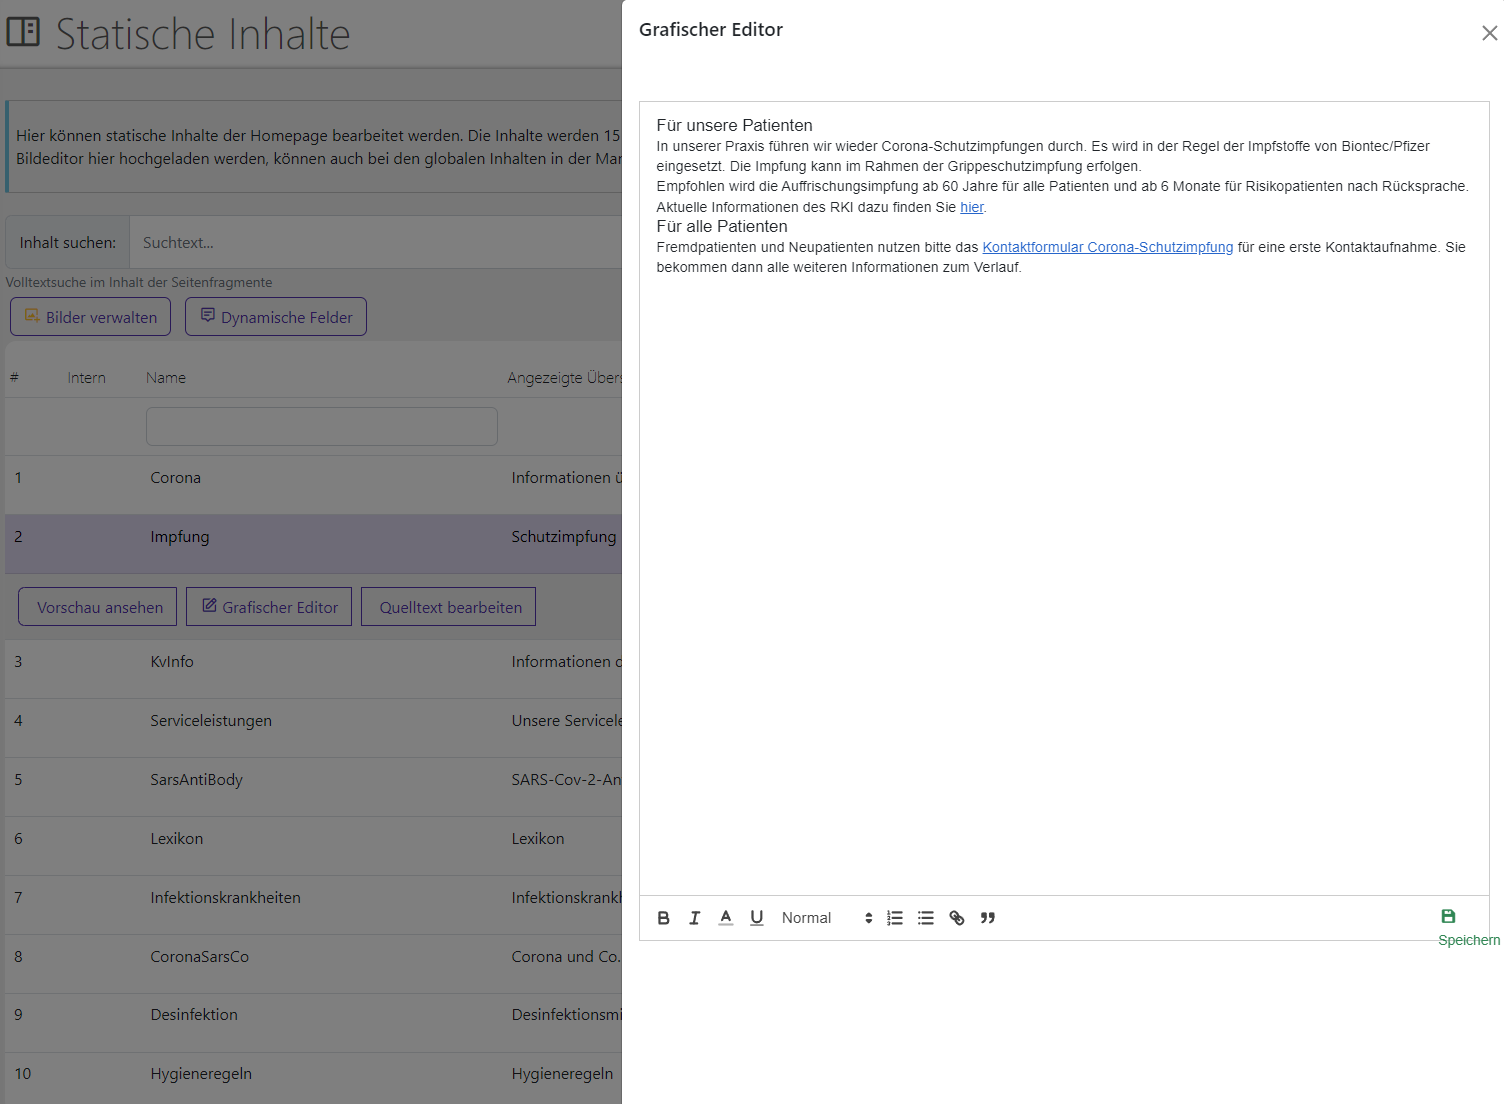The image size is (1504, 1104).
Task: Insert a hyperlink with link icon
Action: (957, 918)
